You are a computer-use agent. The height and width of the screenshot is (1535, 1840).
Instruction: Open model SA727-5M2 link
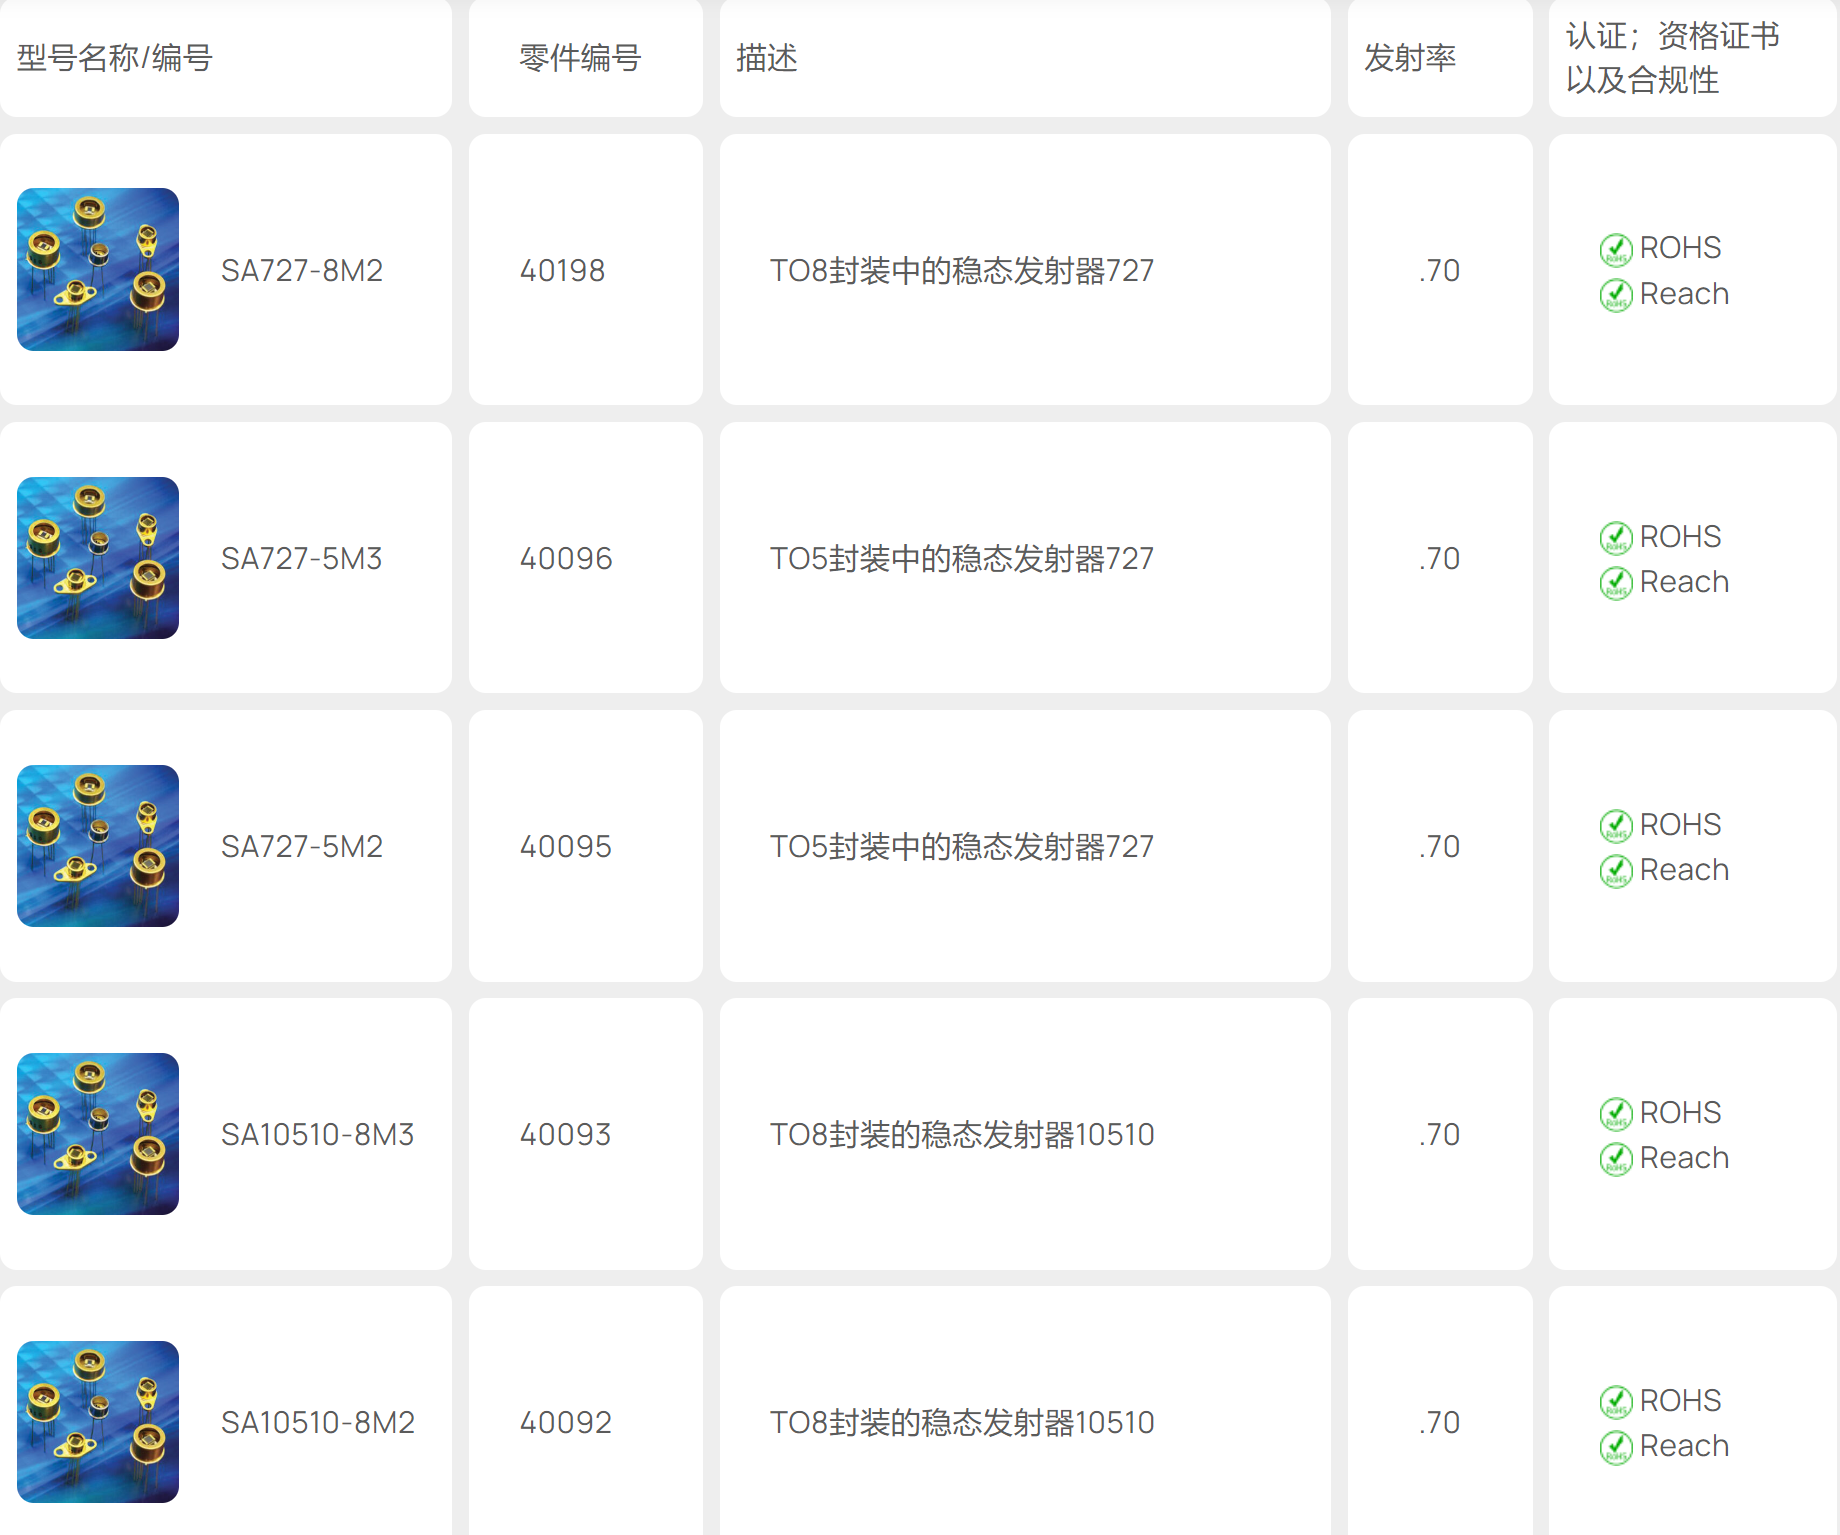tap(302, 847)
